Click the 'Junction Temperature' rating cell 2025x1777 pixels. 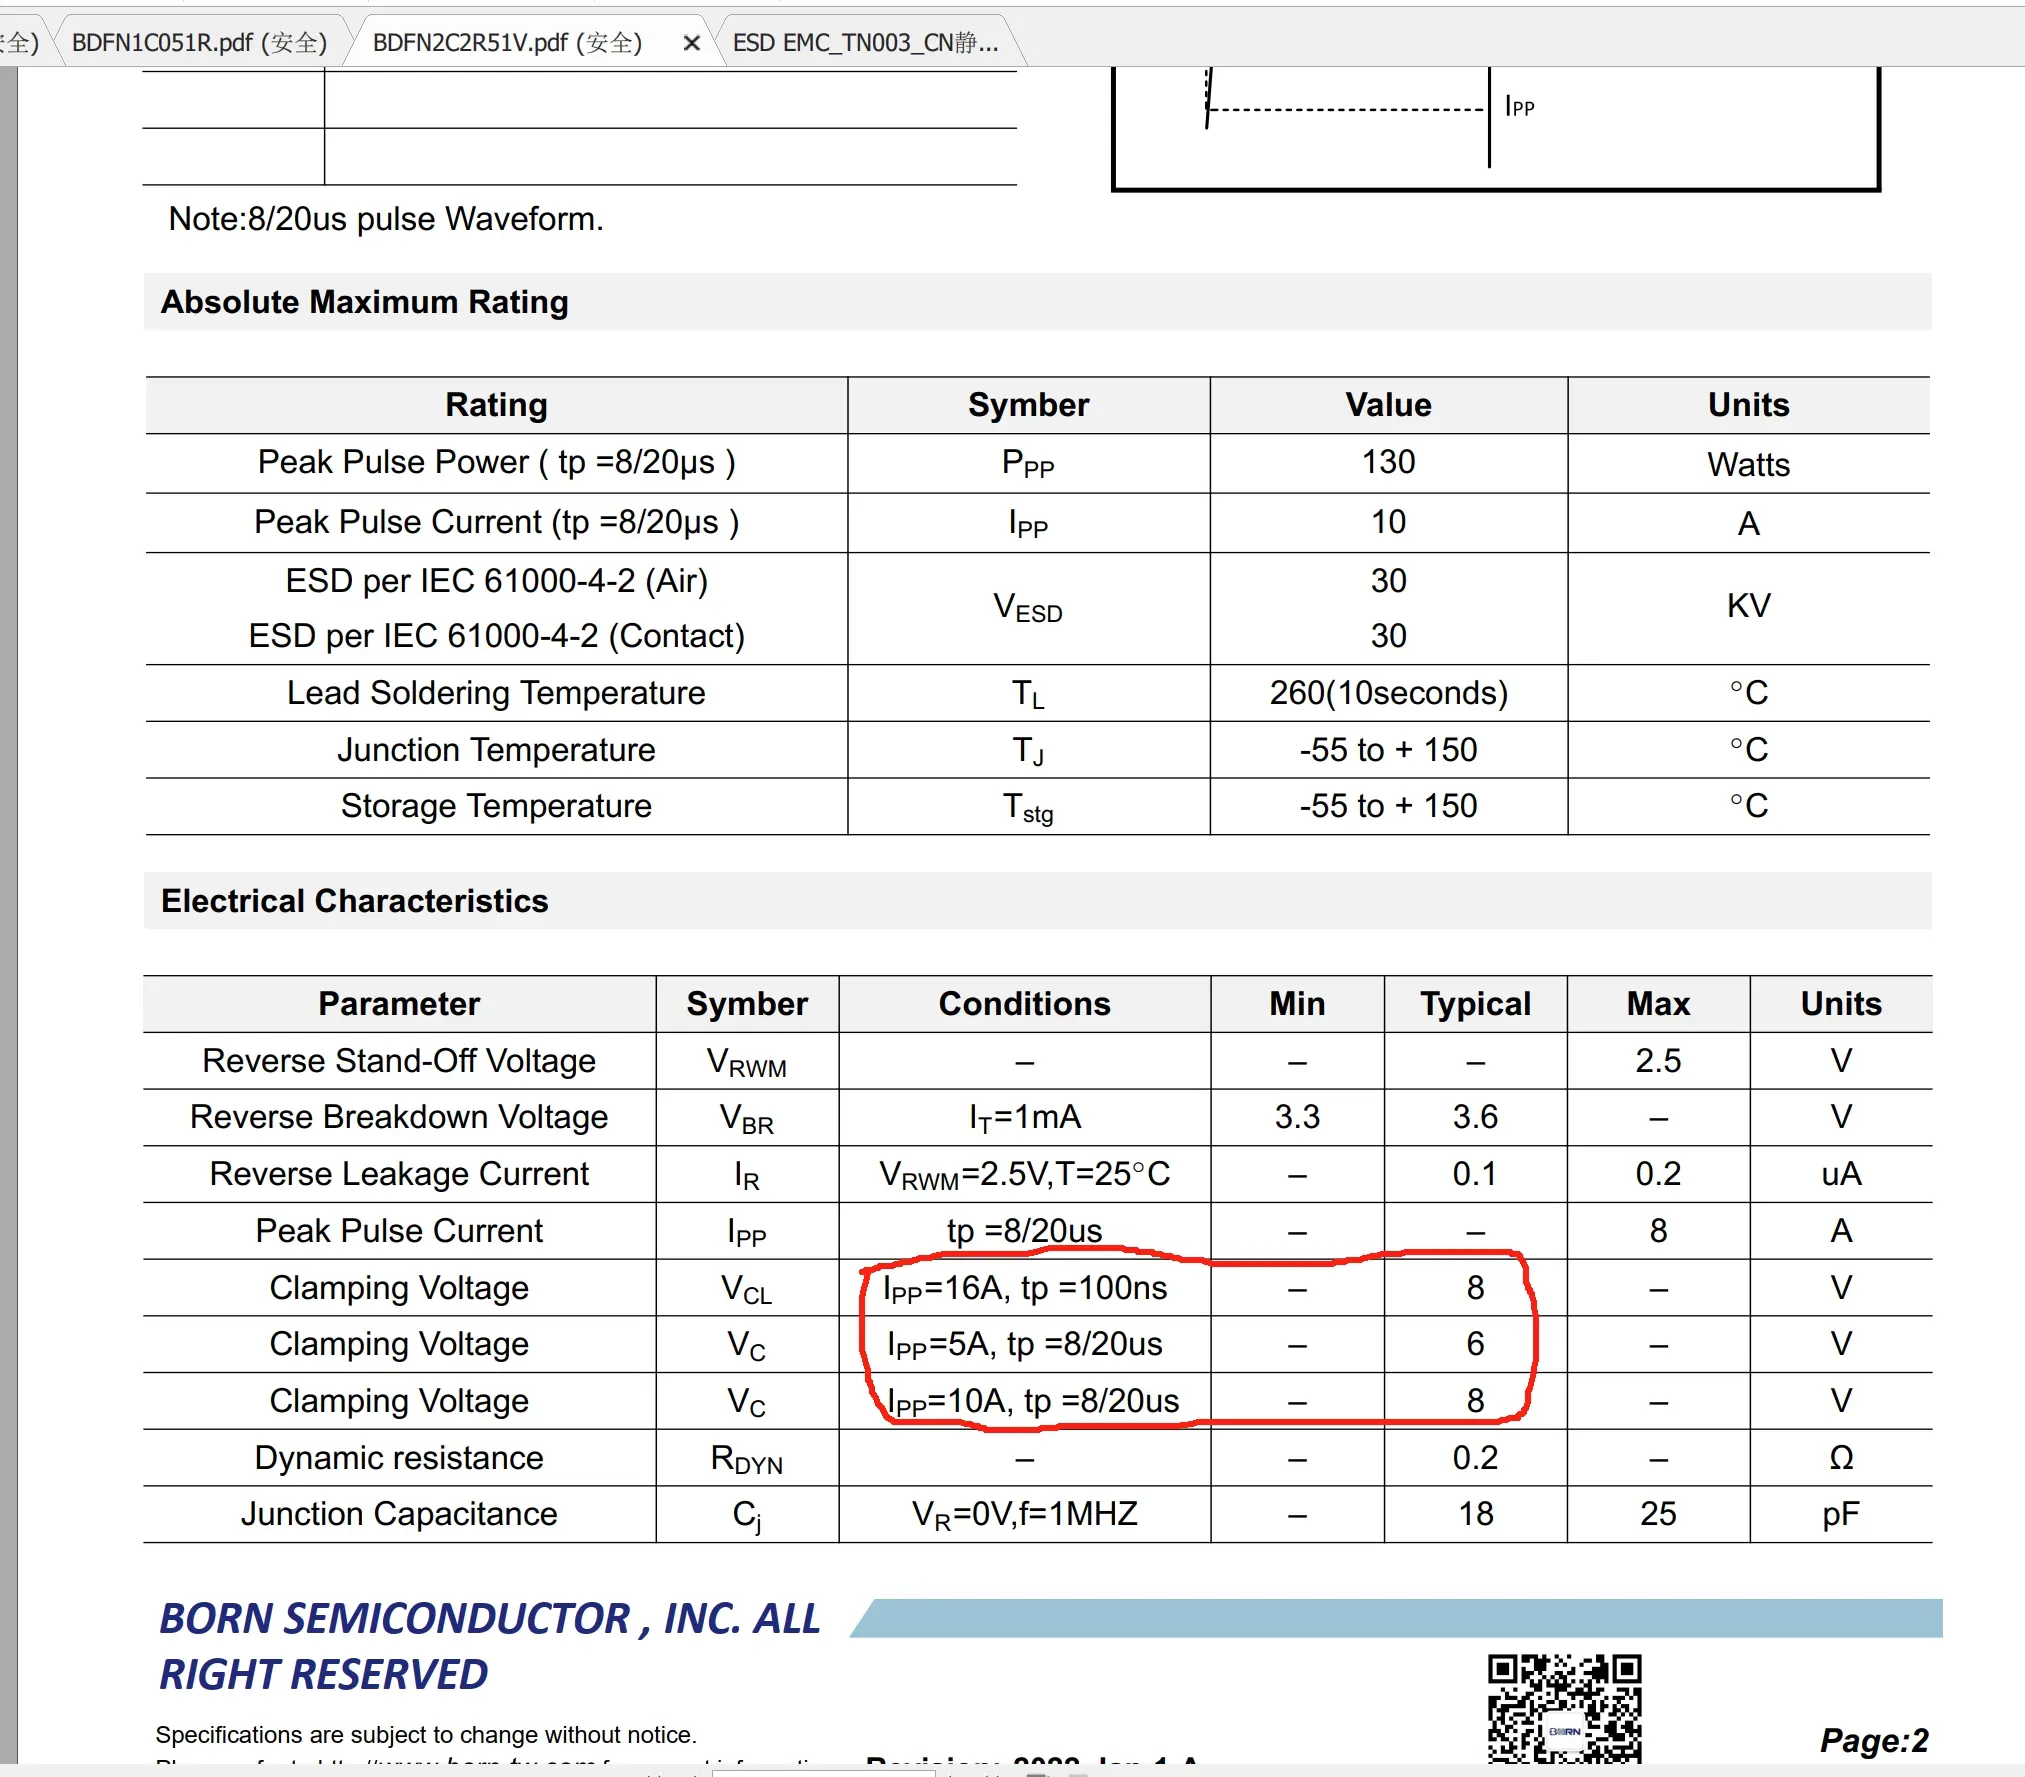pos(496,750)
